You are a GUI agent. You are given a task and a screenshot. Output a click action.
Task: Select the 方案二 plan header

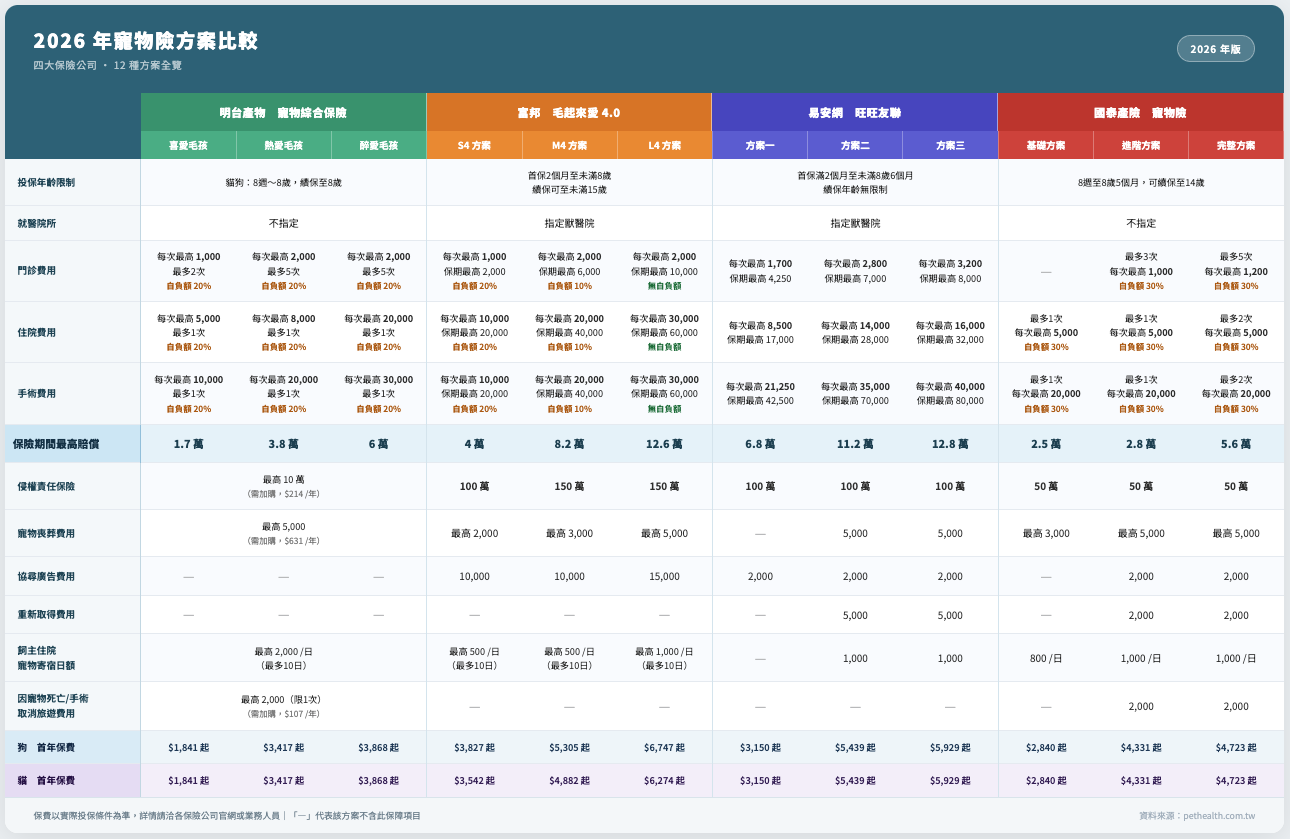(854, 146)
